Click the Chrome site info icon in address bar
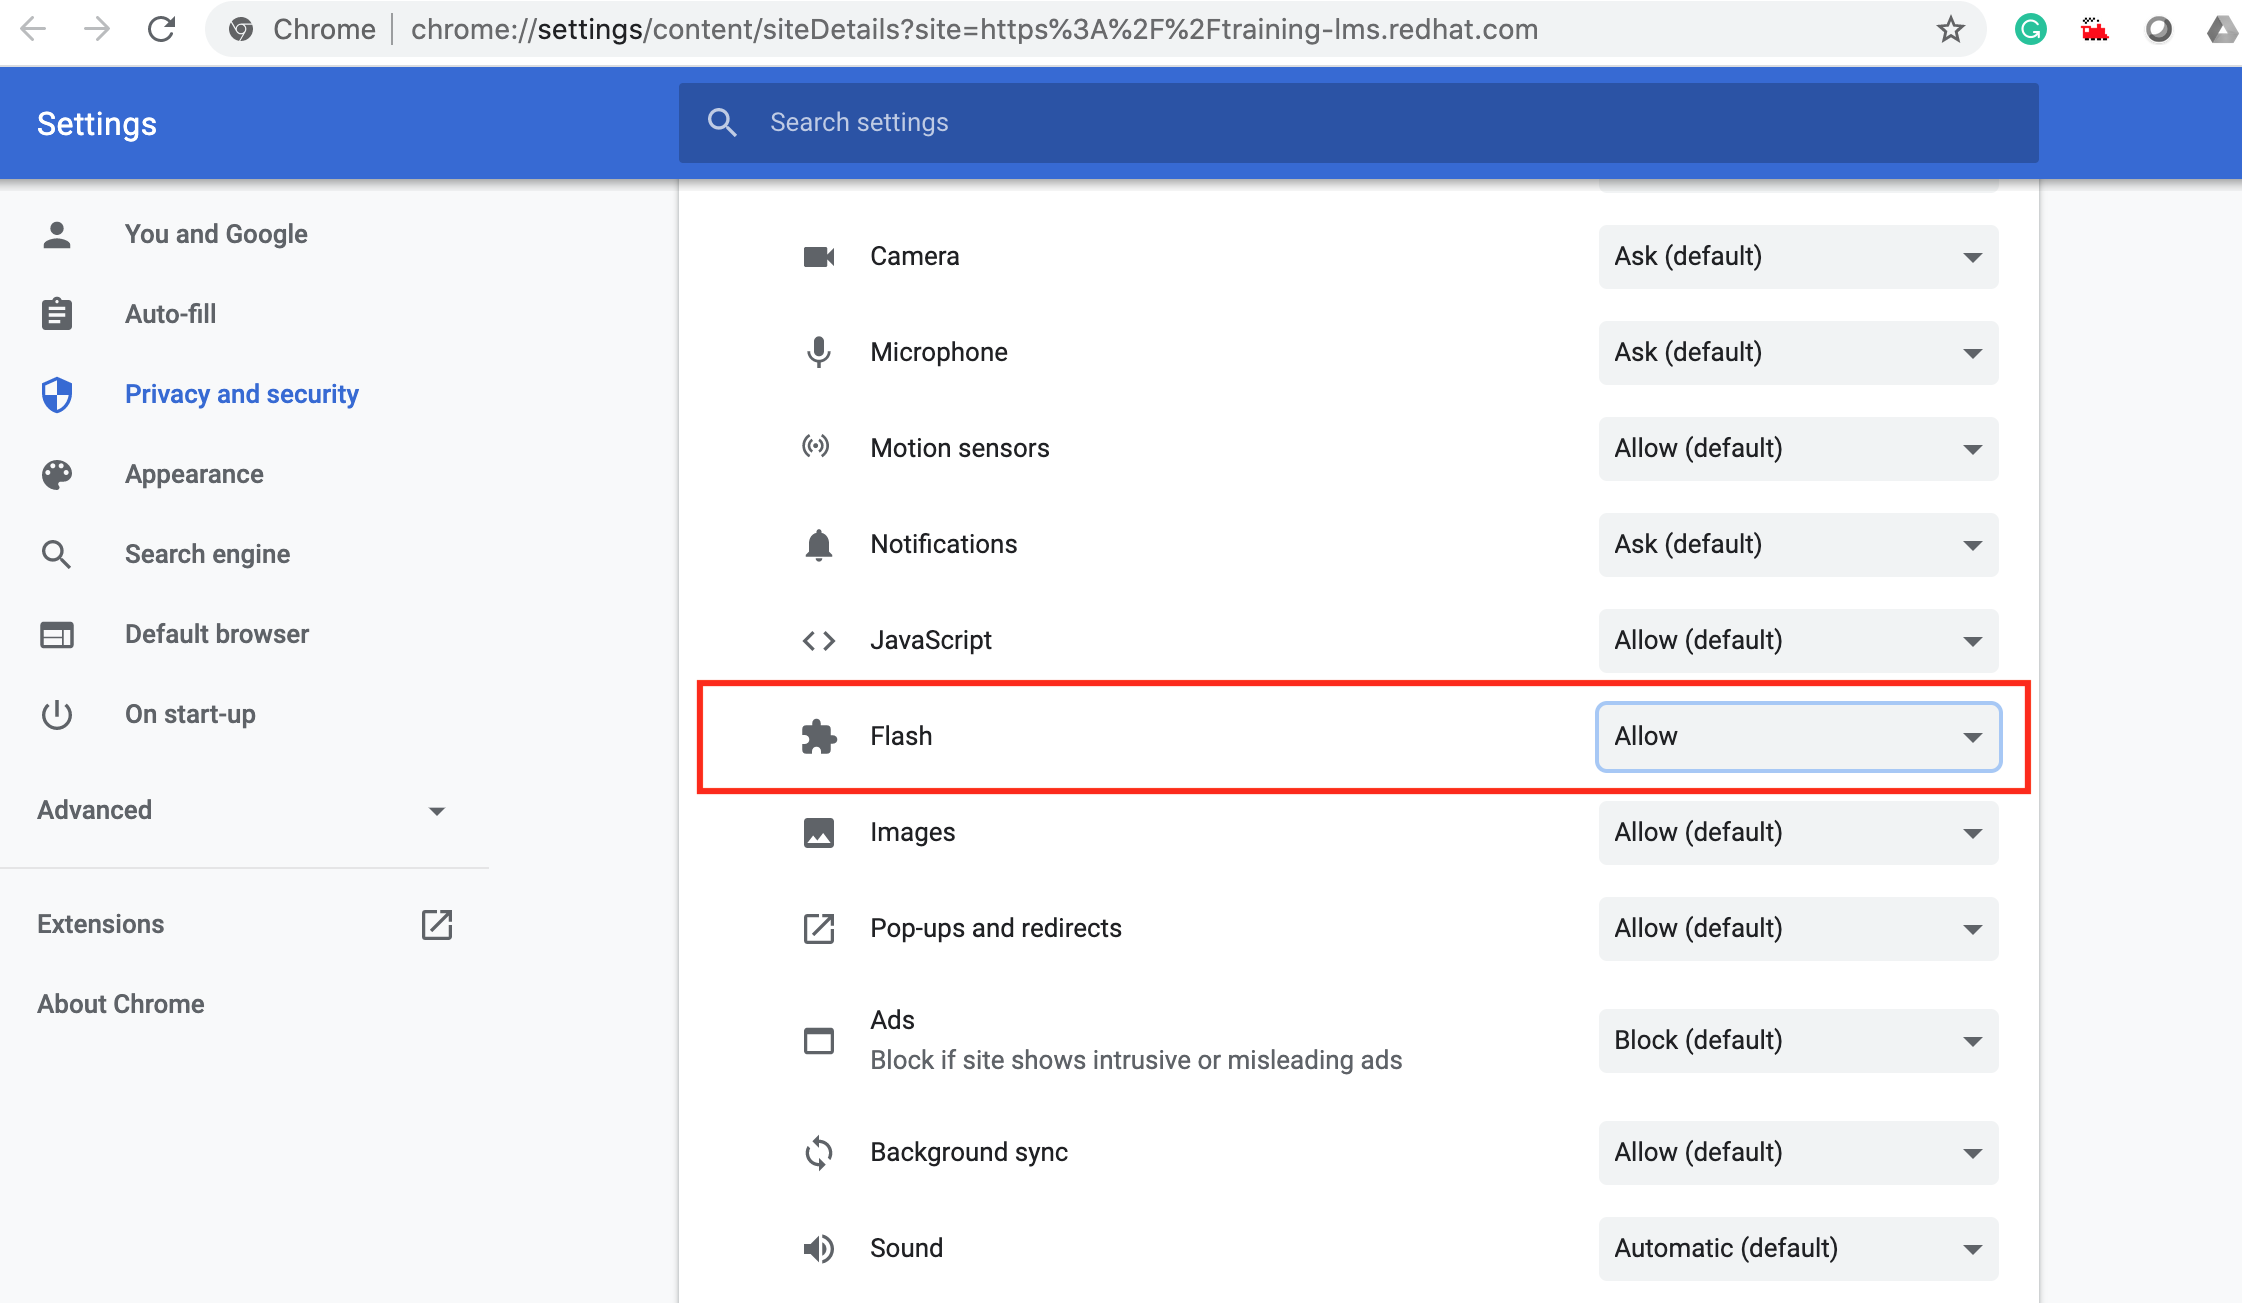 (x=241, y=29)
